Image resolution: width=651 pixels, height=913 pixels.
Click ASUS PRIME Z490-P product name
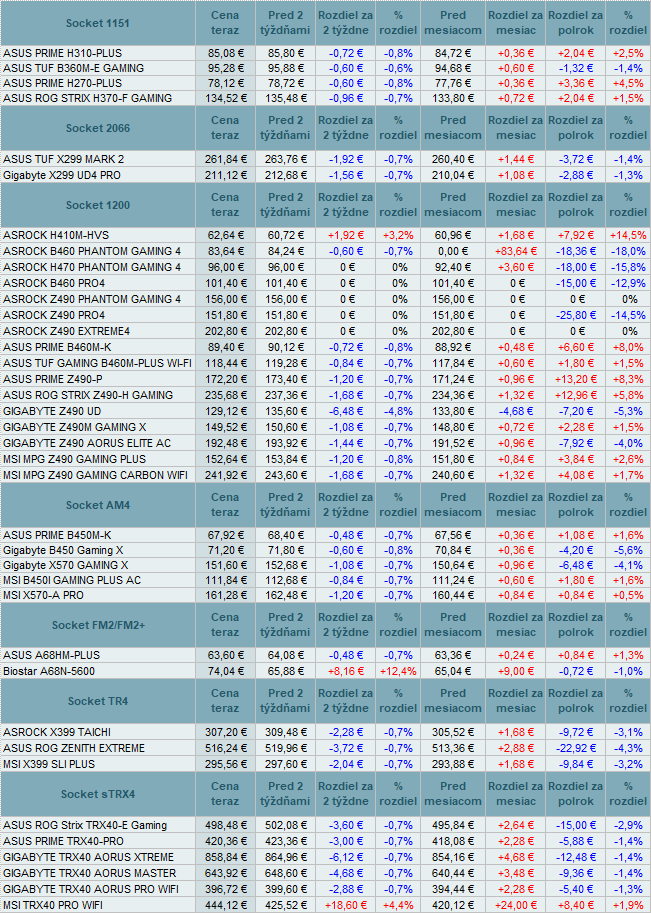click(x=52, y=379)
